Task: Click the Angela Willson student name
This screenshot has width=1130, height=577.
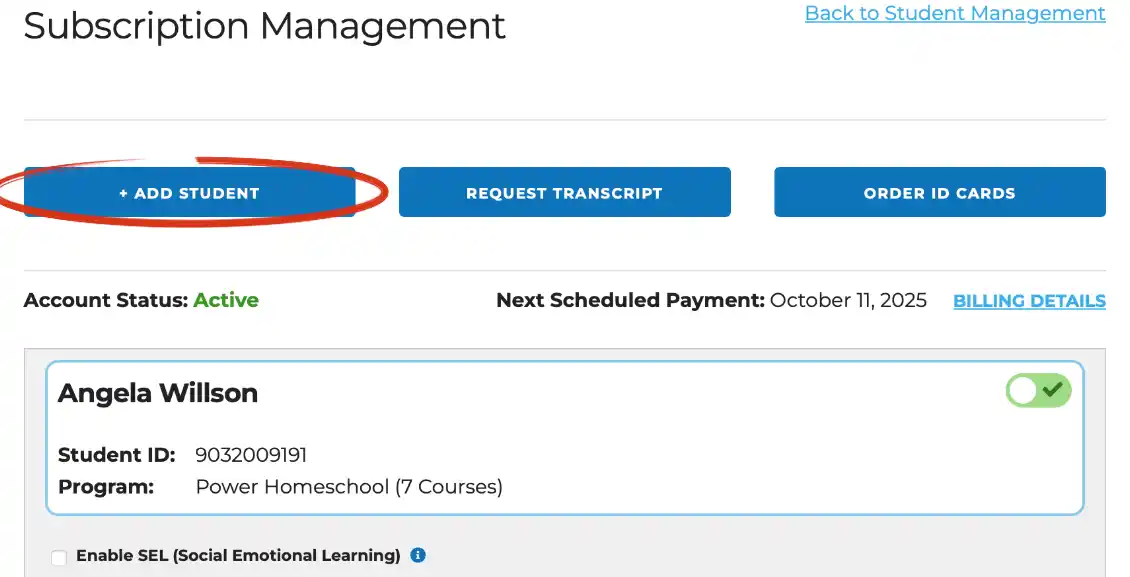Action: coord(158,393)
